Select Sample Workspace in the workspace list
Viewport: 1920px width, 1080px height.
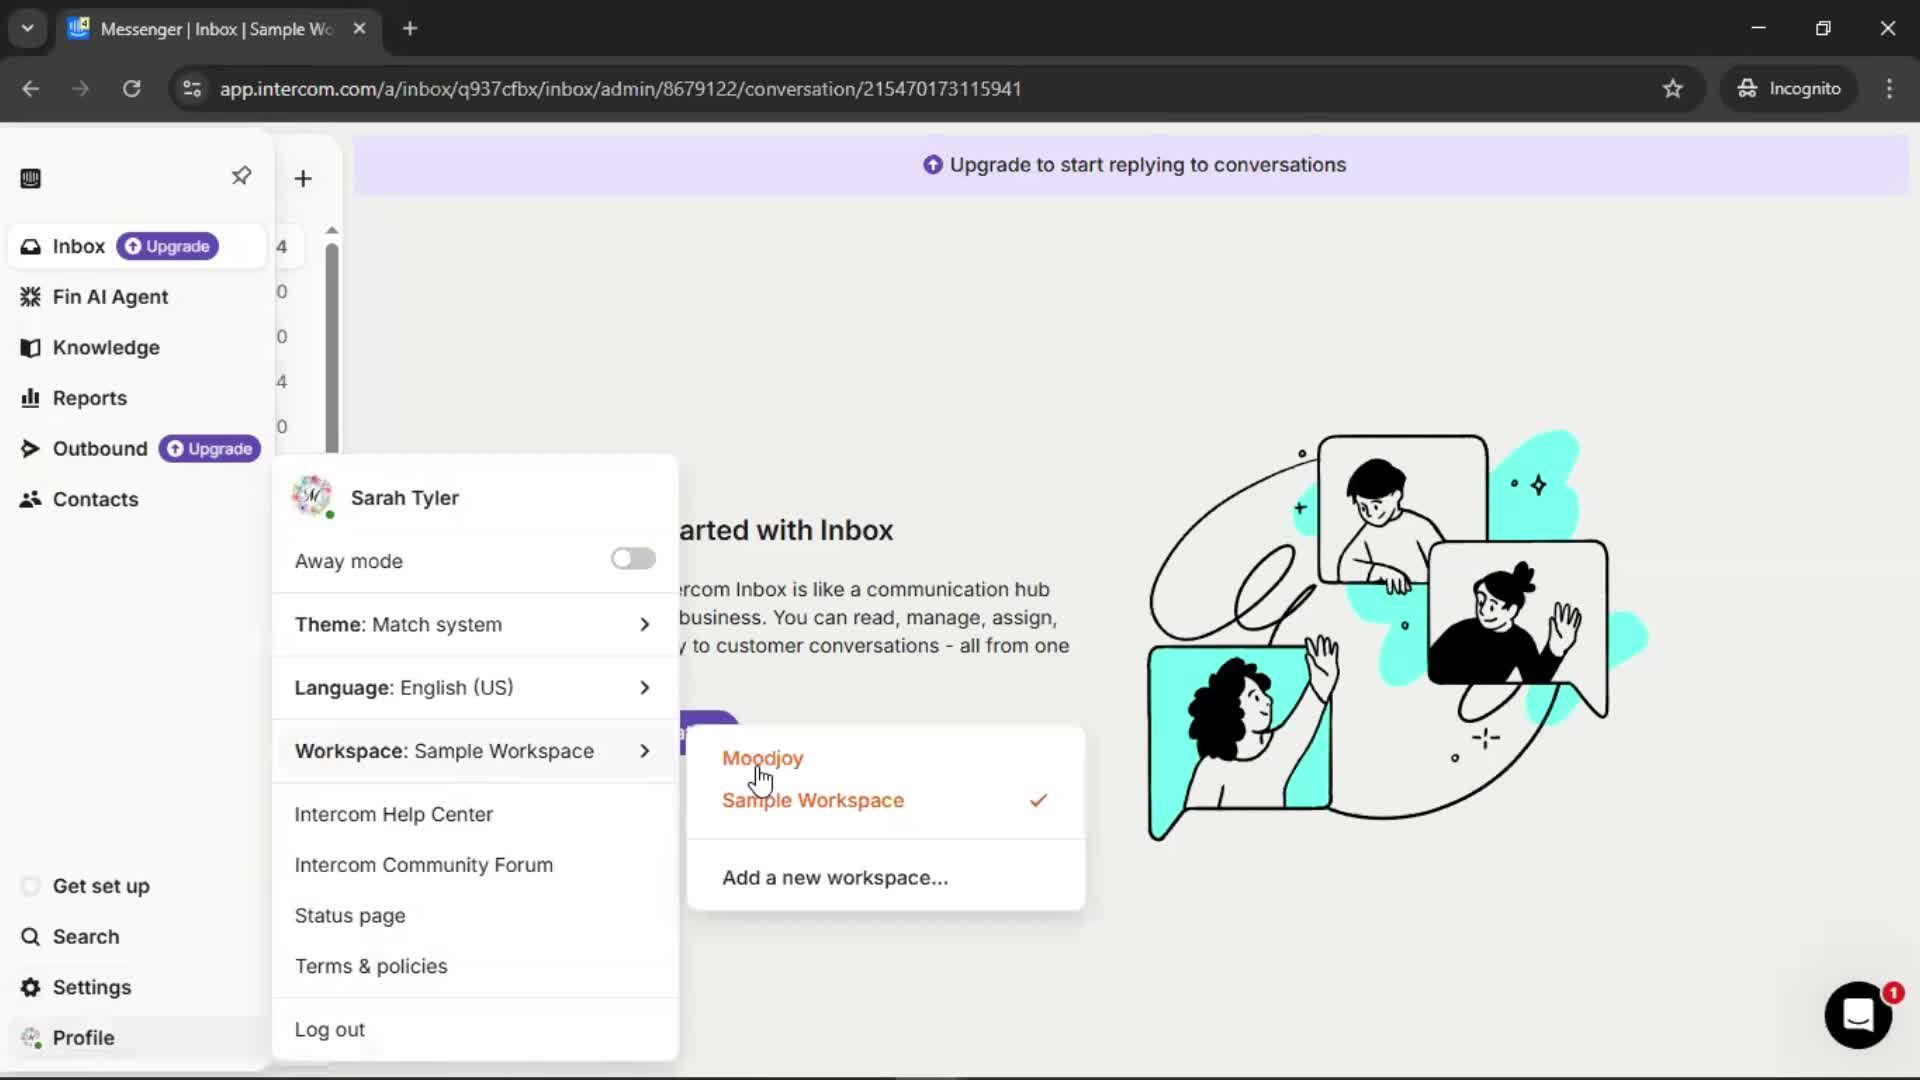(x=813, y=801)
